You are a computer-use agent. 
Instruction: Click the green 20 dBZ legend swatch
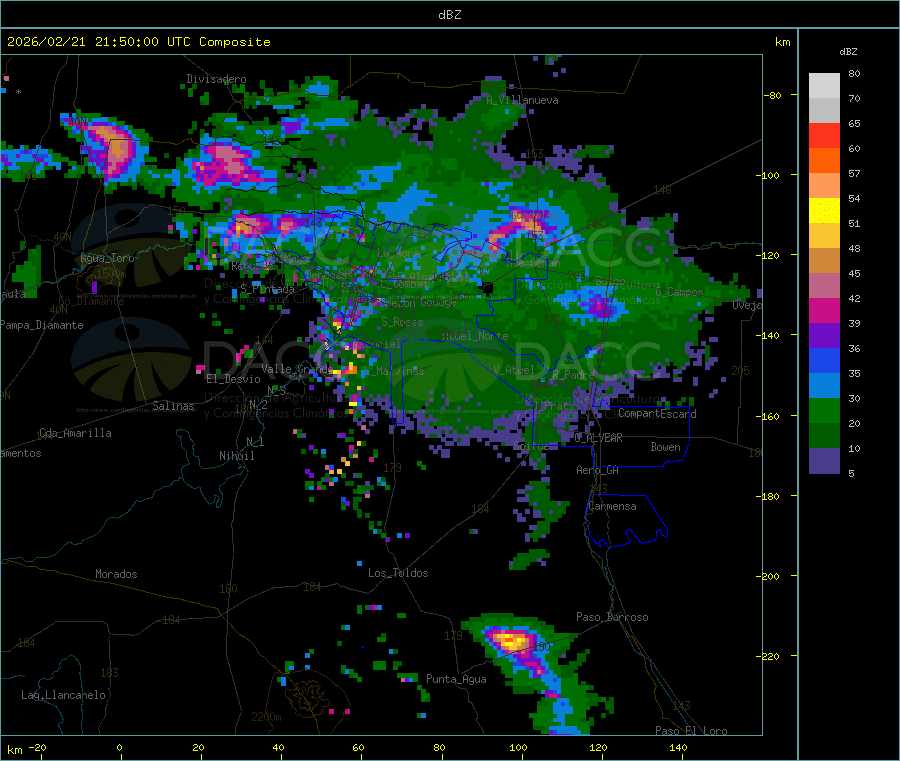click(x=824, y=410)
